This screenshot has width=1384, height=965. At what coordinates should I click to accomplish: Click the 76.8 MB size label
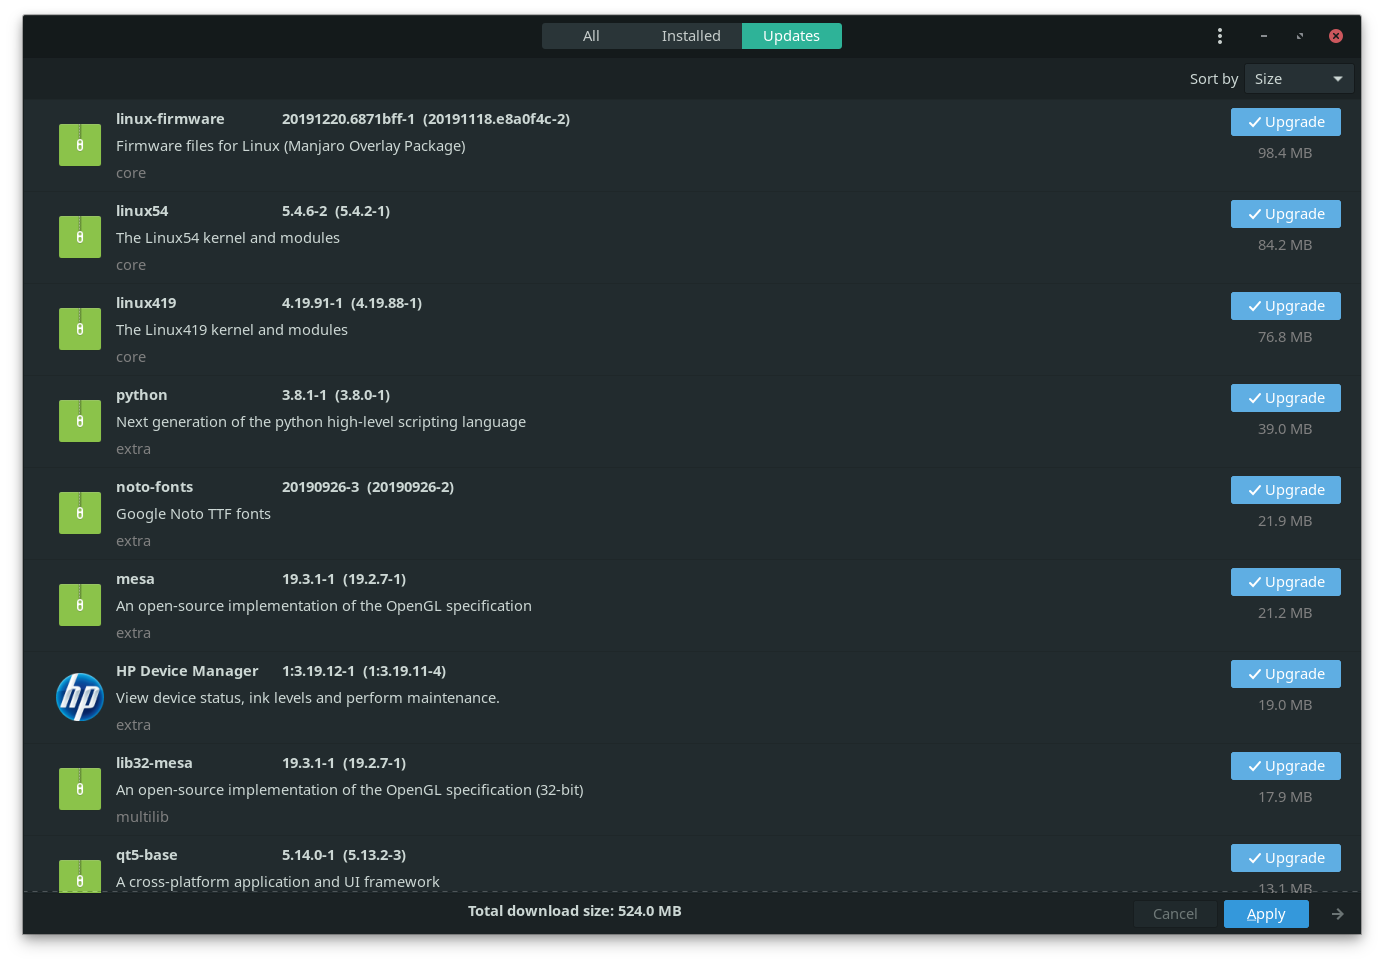[1285, 337]
